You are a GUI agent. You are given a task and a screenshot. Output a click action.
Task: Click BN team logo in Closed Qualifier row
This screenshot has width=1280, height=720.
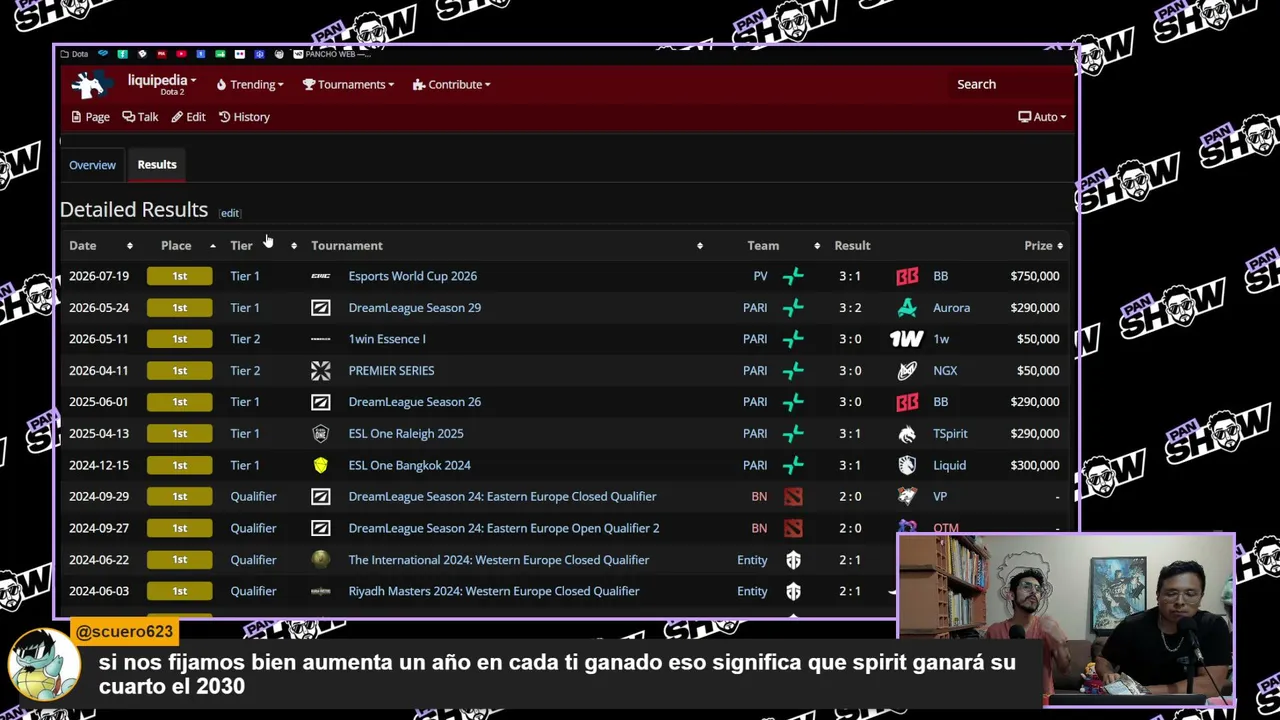(793, 497)
